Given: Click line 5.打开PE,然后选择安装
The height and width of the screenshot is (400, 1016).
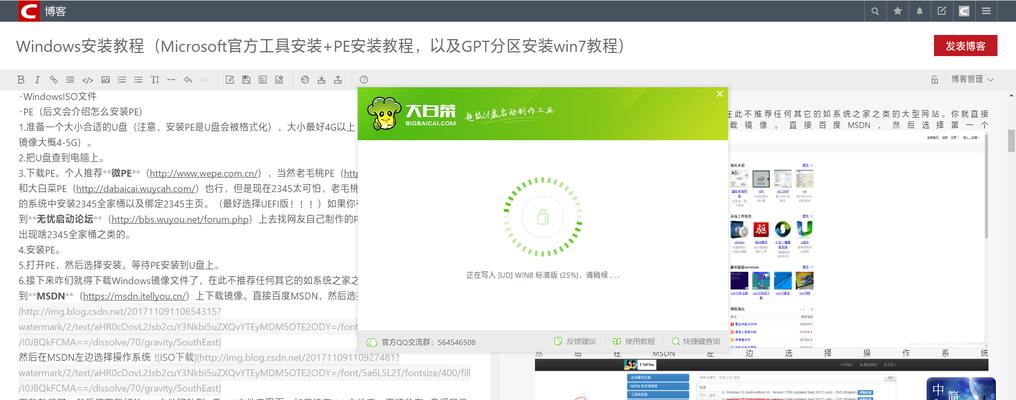Looking at the screenshot, I should pos(119,265).
